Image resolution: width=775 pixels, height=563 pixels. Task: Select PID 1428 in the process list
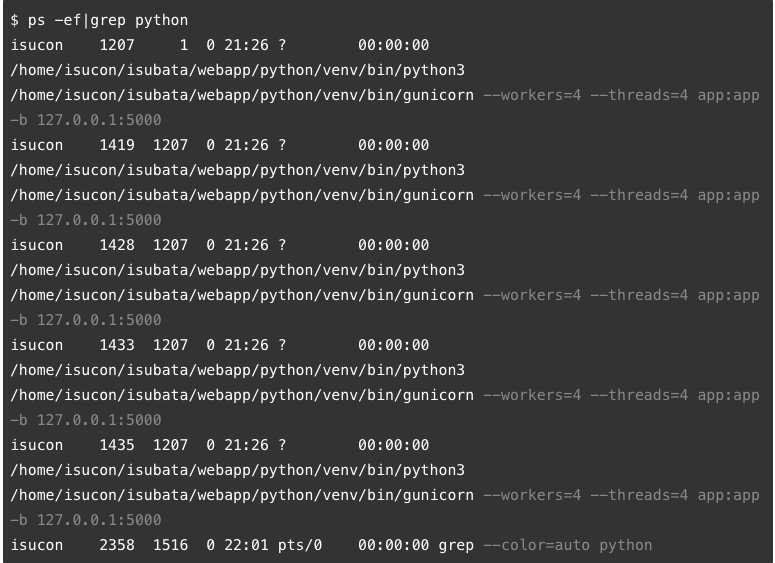point(117,245)
